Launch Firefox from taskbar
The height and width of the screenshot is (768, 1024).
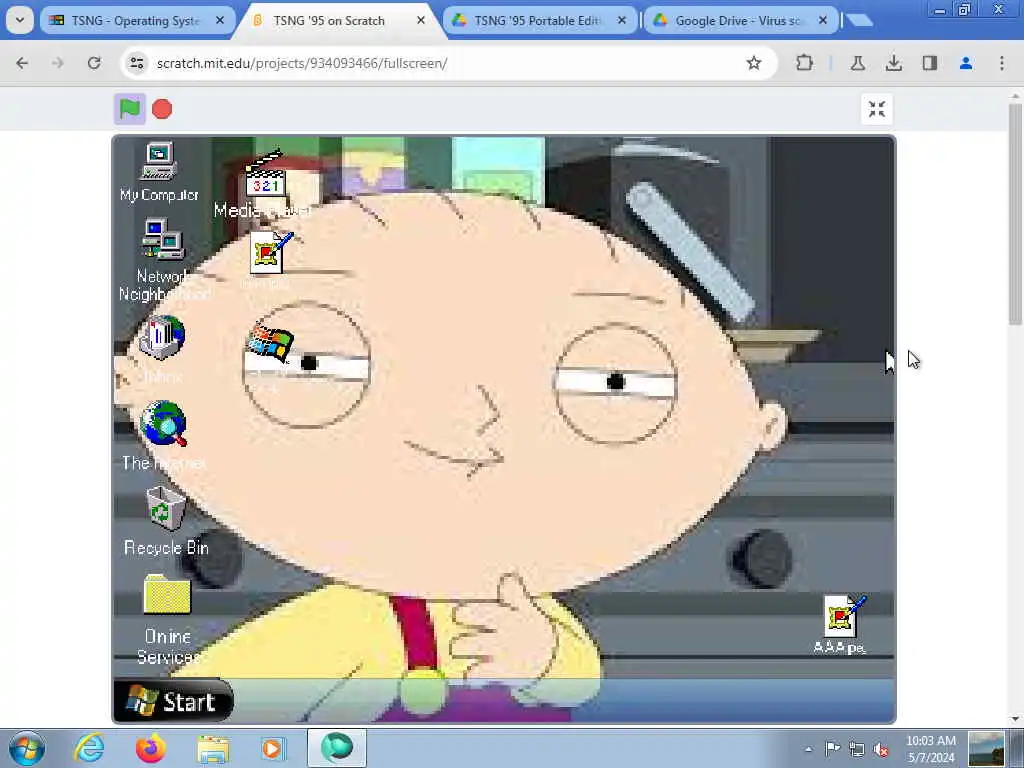[x=151, y=748]
